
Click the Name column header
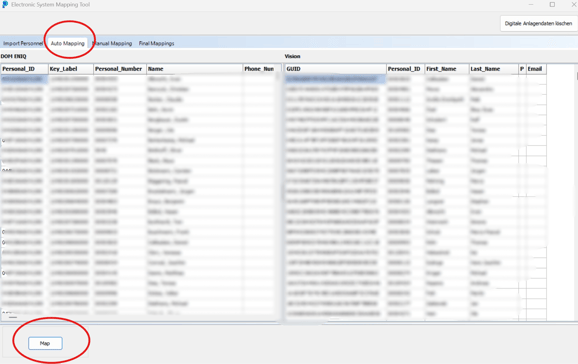point(194,69)
